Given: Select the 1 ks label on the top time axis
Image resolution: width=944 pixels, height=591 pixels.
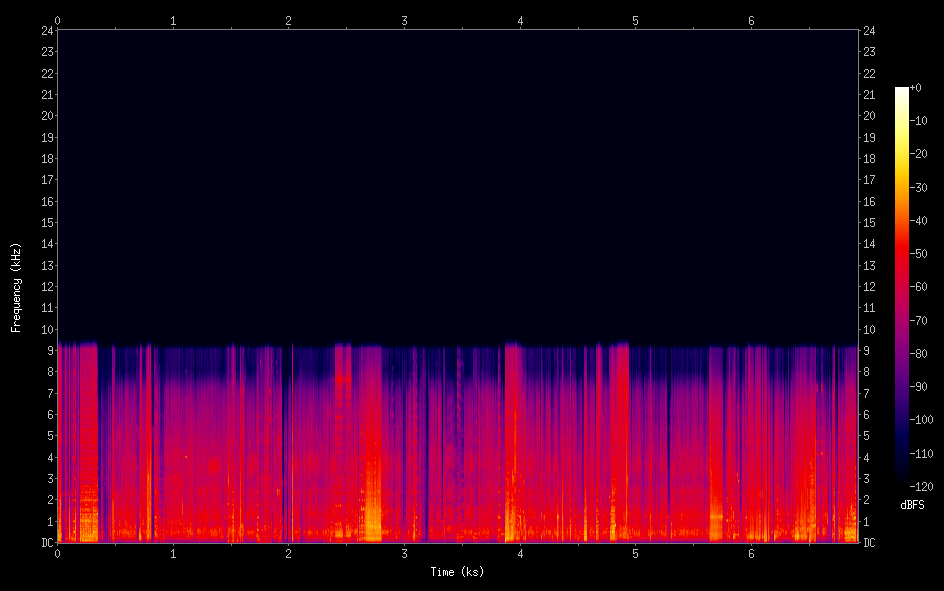Looking at the screenshot, I should [173, 20].
